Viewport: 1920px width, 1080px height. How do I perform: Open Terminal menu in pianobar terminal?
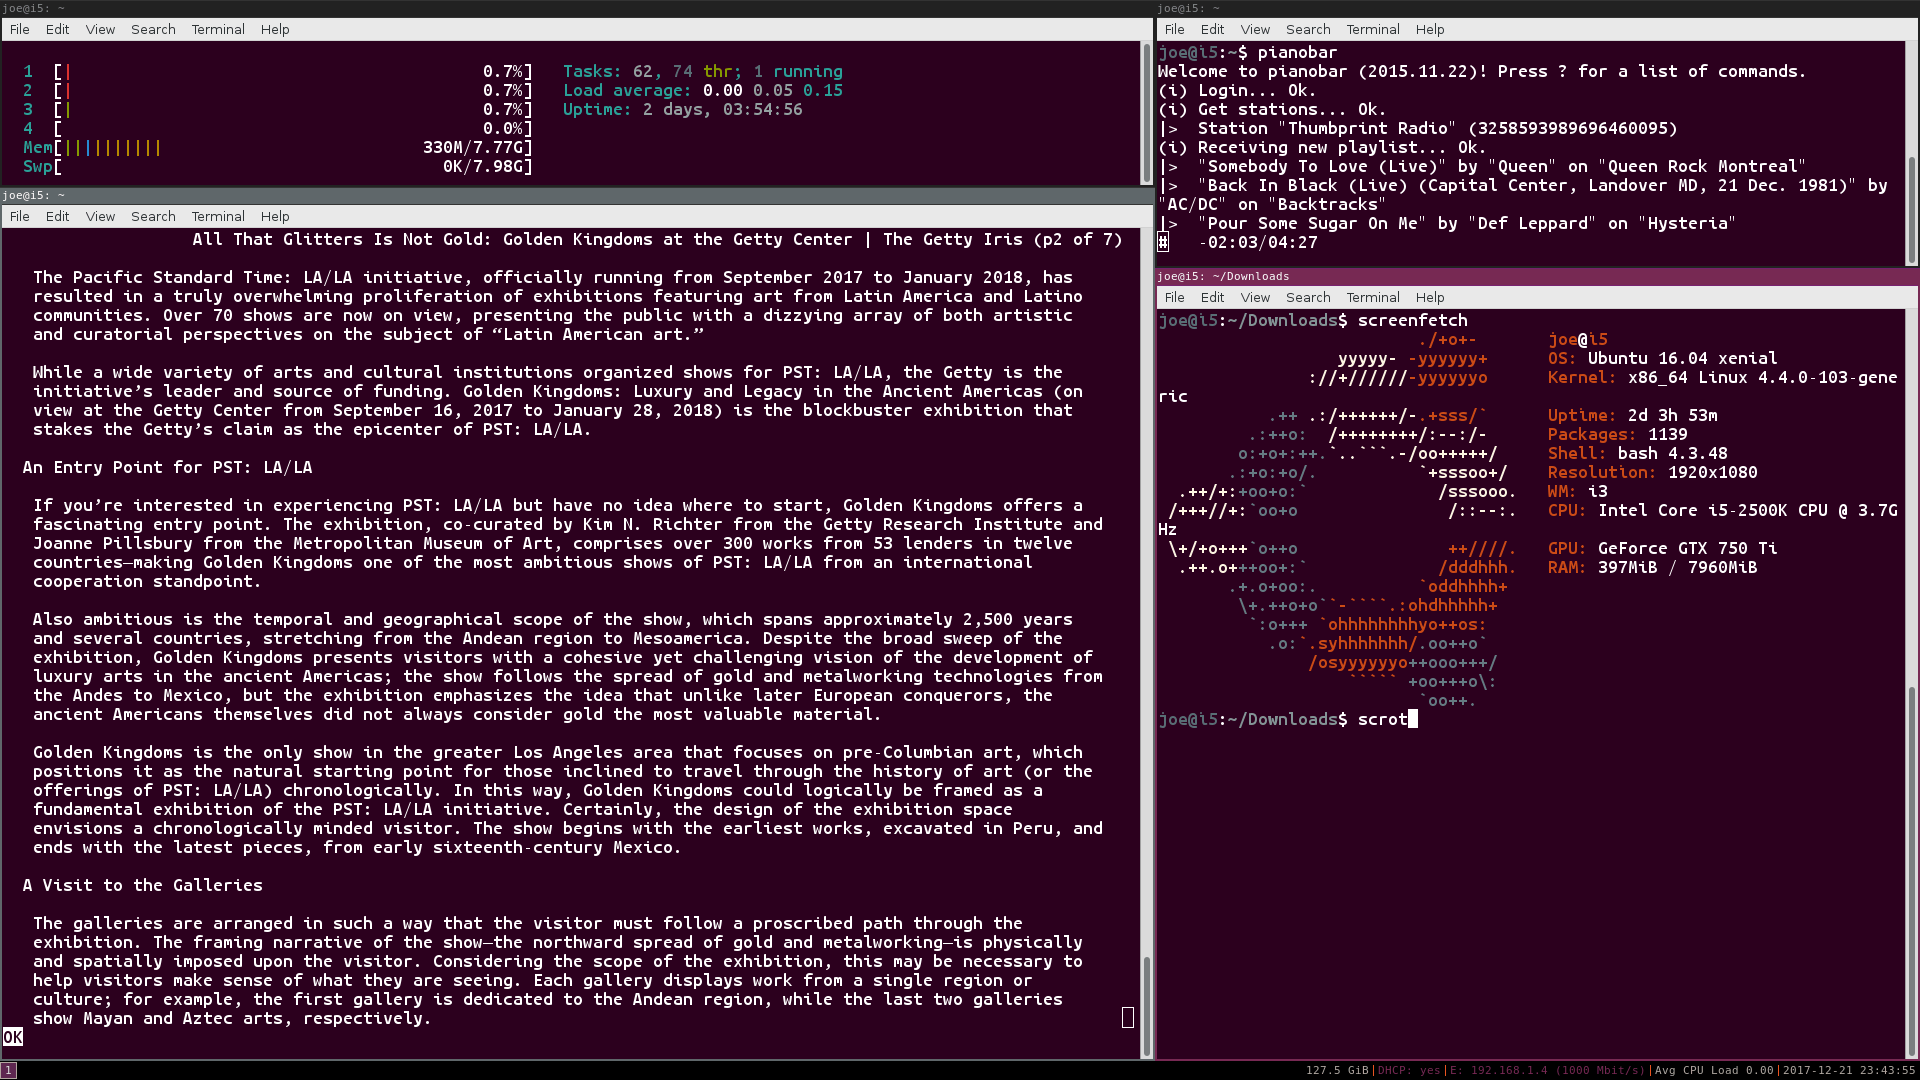(x=1373, y=29)
